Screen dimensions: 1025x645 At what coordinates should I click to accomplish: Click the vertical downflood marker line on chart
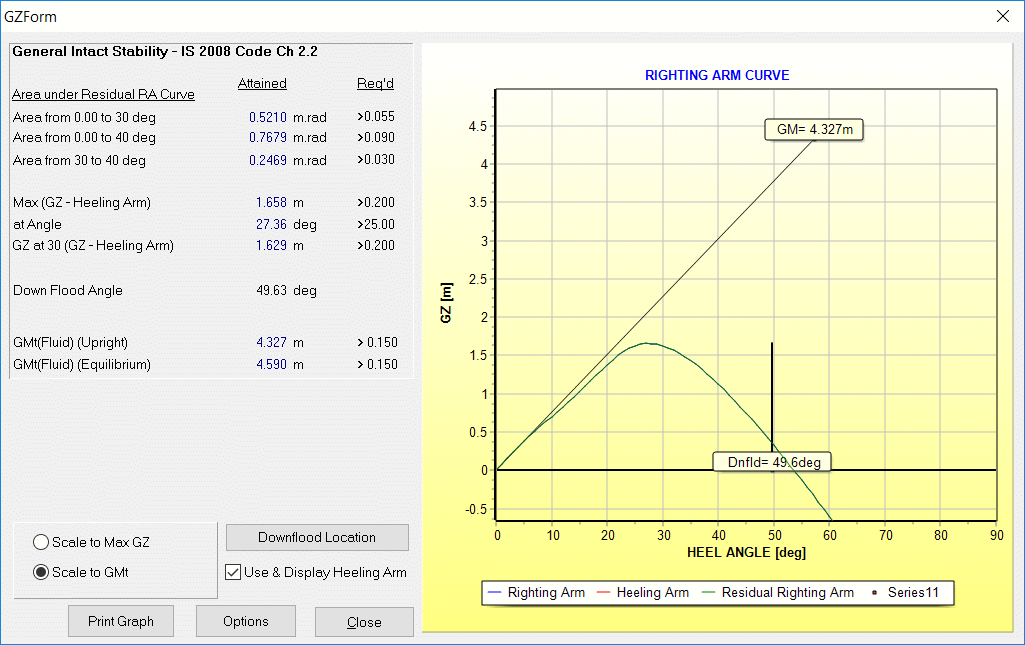coord(772,390)
